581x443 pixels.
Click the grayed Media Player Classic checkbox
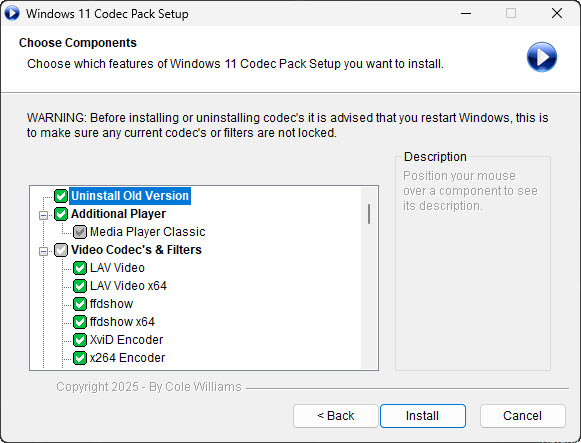coord(80,232)
